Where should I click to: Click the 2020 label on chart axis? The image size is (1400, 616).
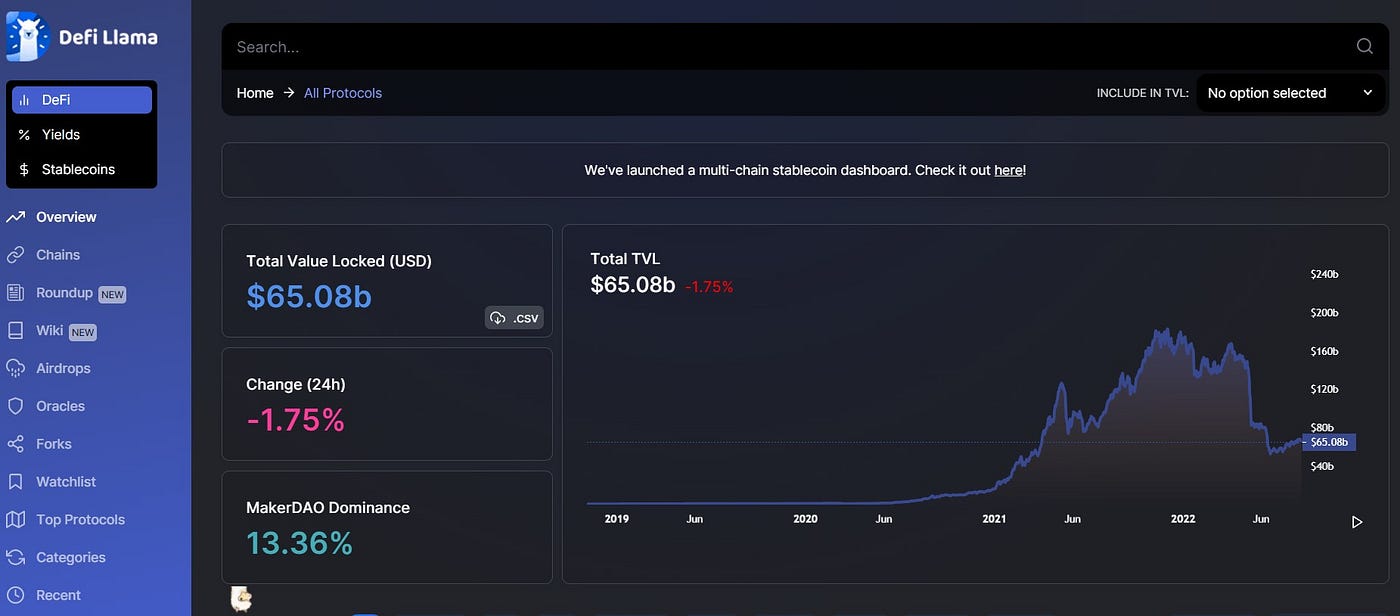(805, 519)
